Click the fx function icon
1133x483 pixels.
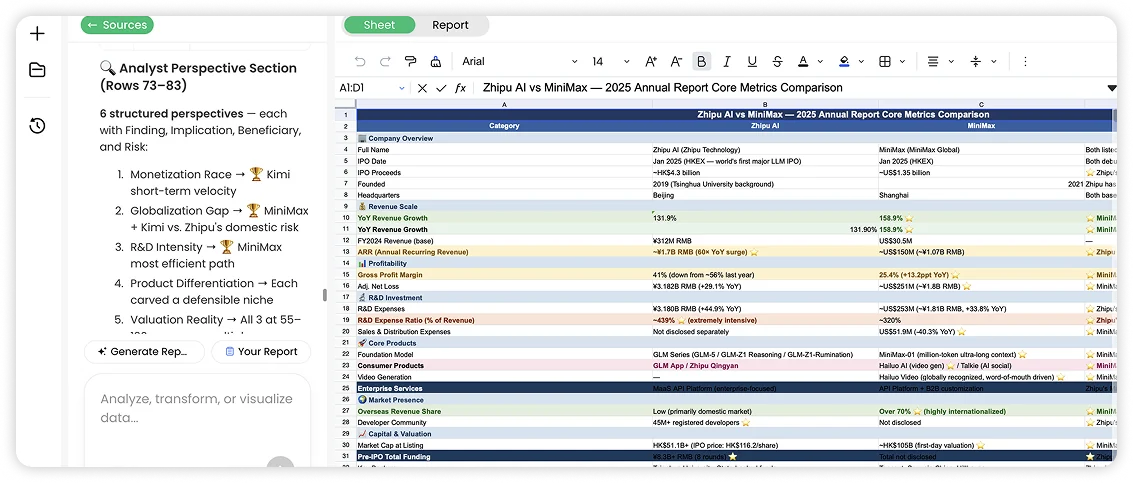(x=460, y=88)
